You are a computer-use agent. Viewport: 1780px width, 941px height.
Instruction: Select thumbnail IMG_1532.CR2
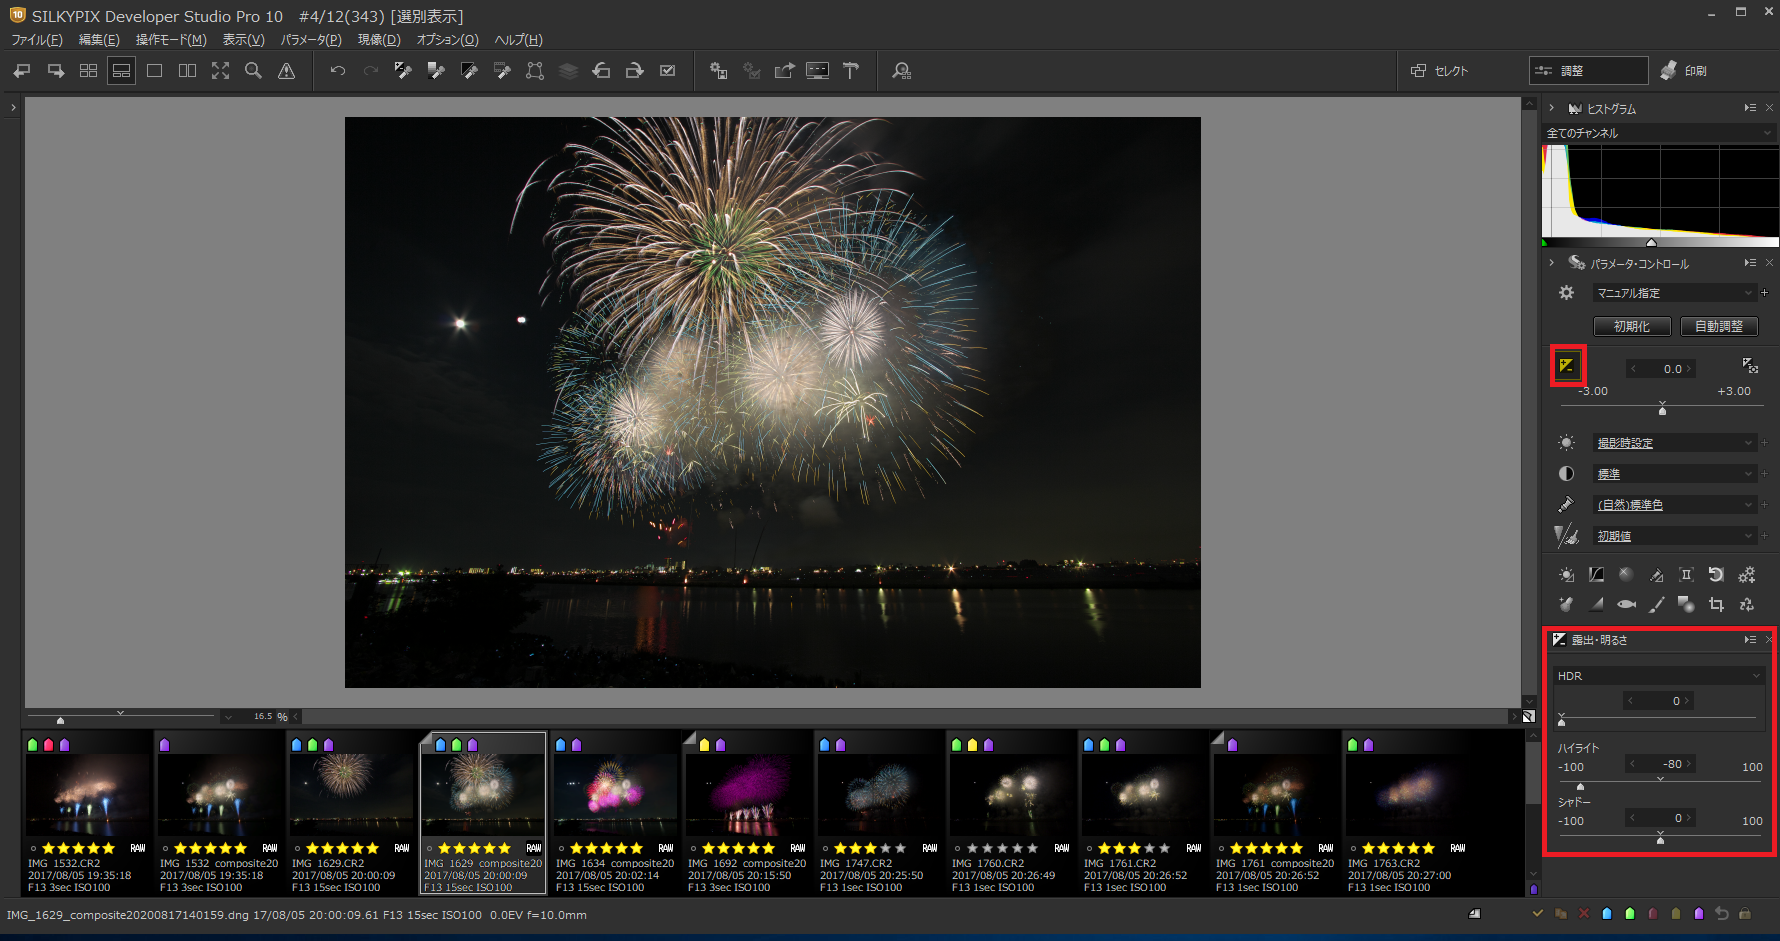88,815
